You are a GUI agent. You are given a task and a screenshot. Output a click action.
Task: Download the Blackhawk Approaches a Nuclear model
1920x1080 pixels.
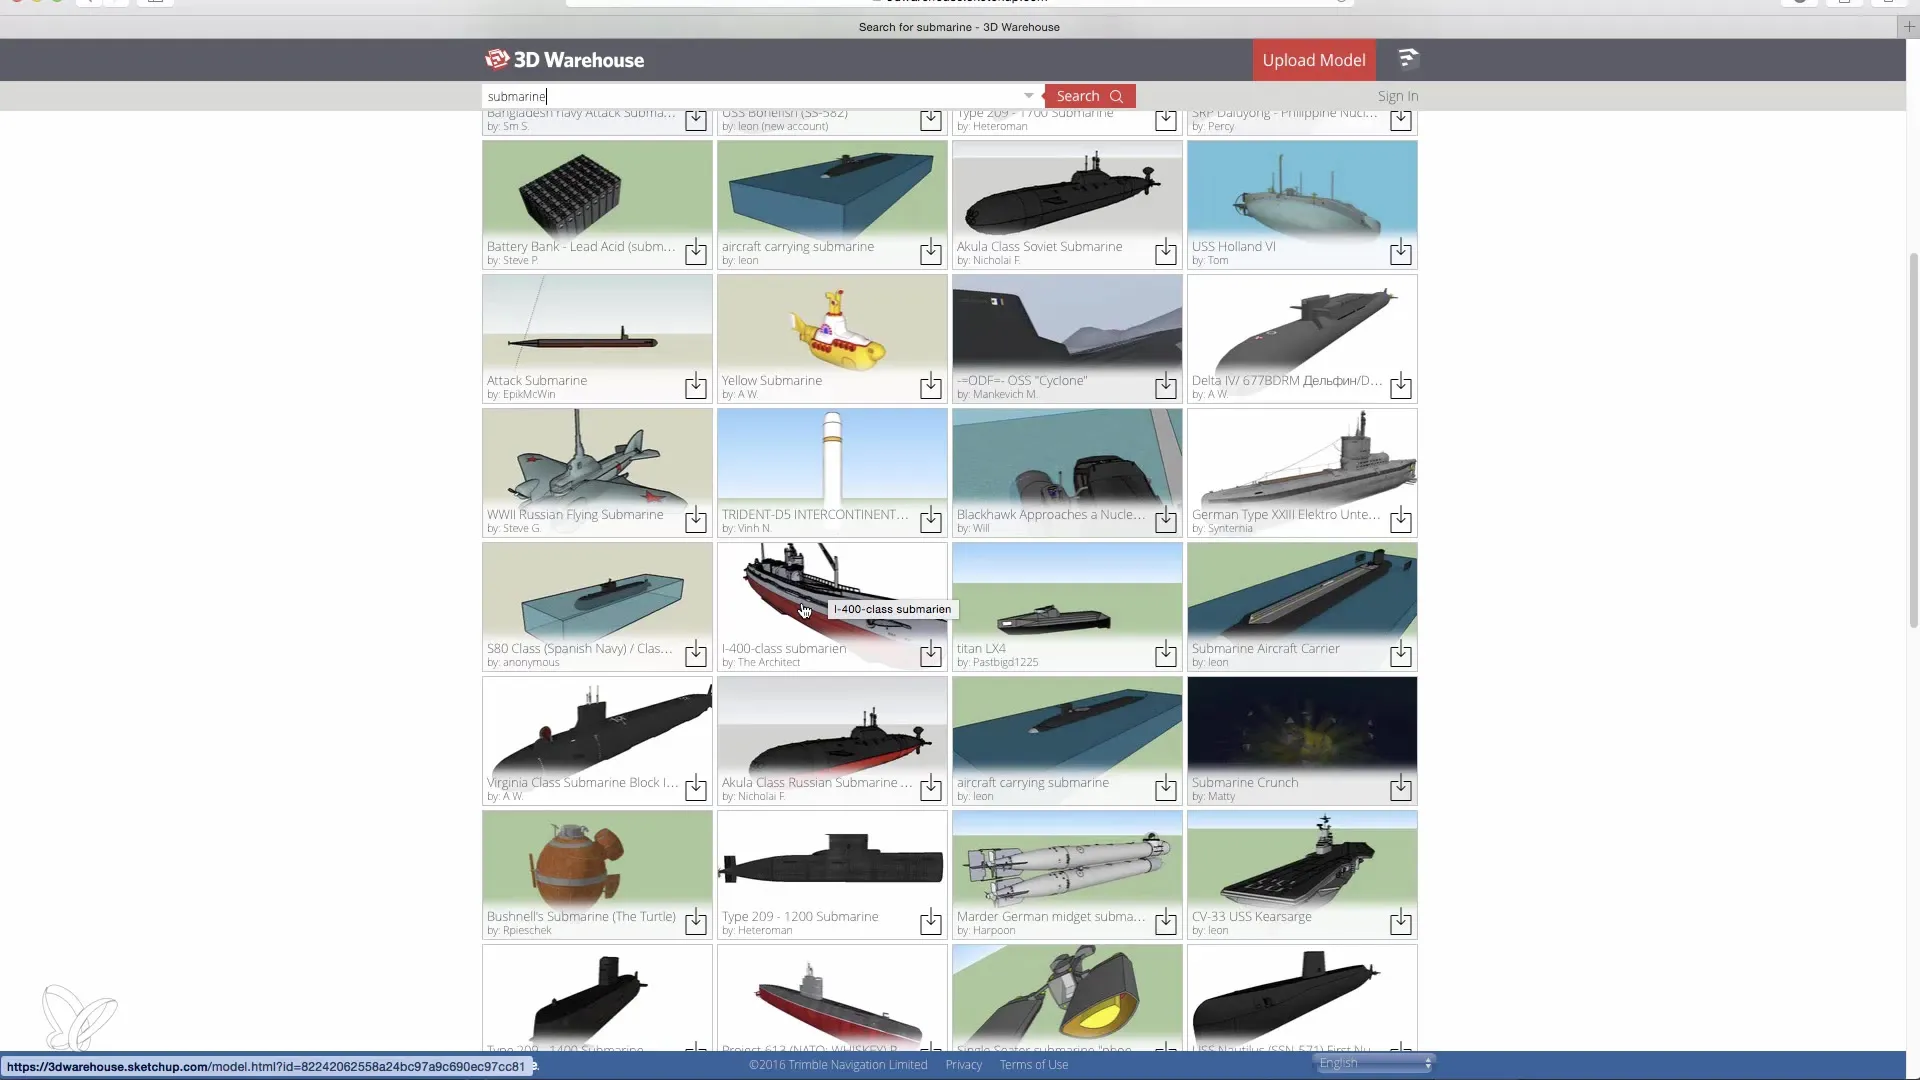click(1166, 520)
